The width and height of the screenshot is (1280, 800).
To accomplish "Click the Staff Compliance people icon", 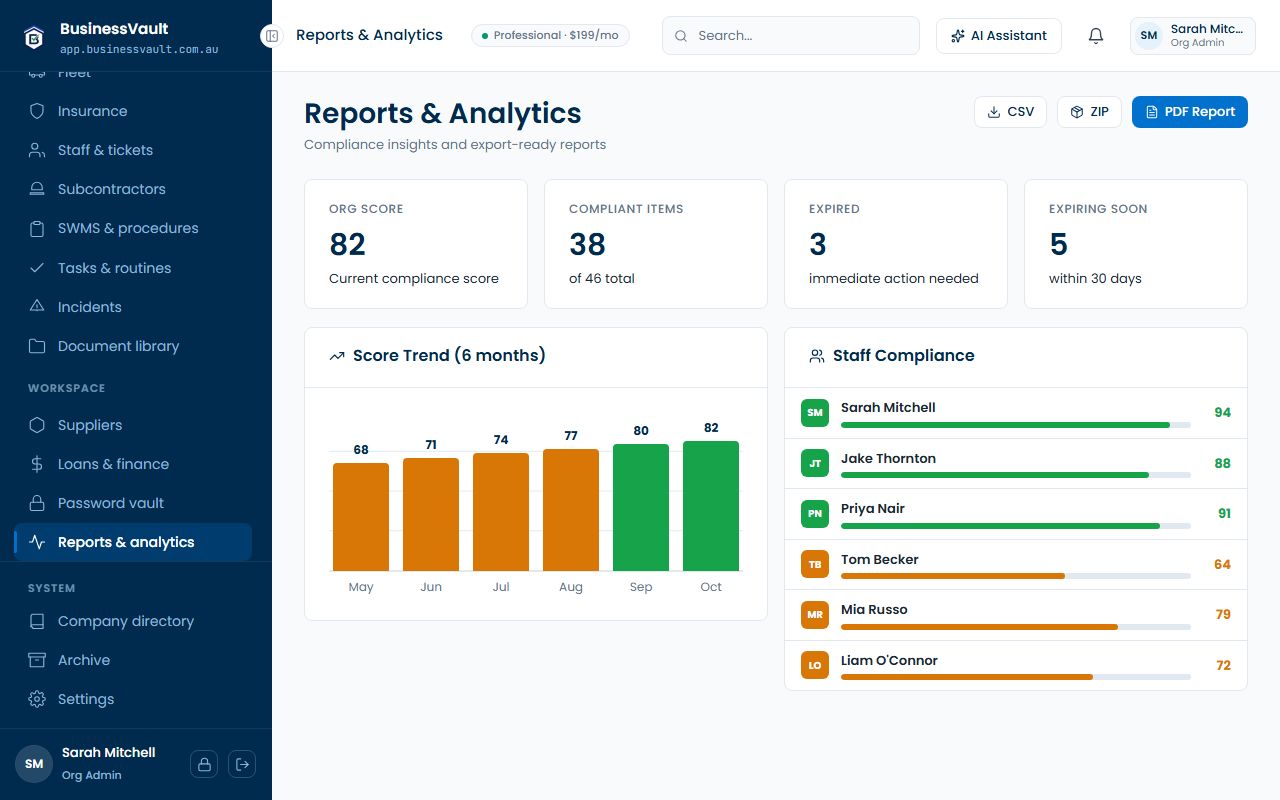I will [817, 356].
